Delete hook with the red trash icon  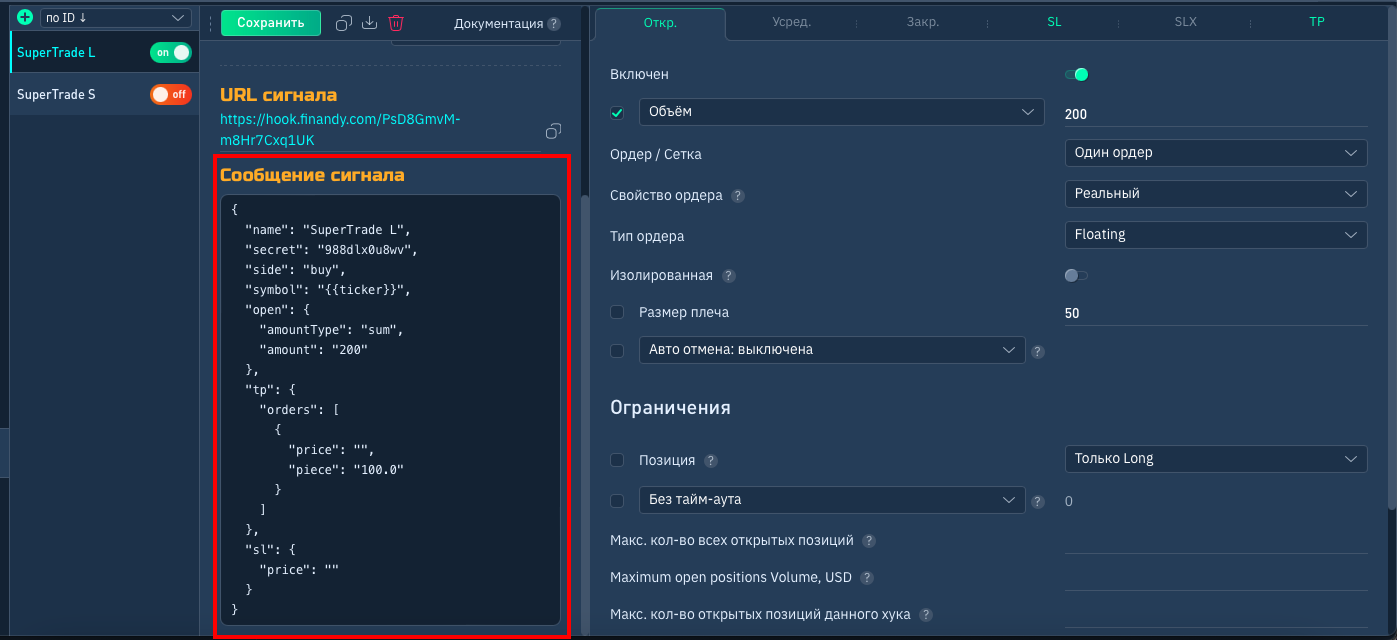click(396, 23)
